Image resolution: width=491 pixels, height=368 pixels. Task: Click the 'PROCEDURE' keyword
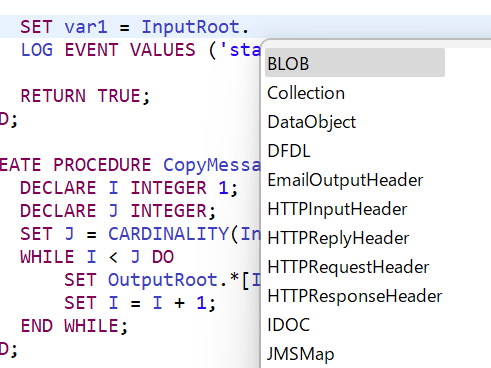(102, 165)
